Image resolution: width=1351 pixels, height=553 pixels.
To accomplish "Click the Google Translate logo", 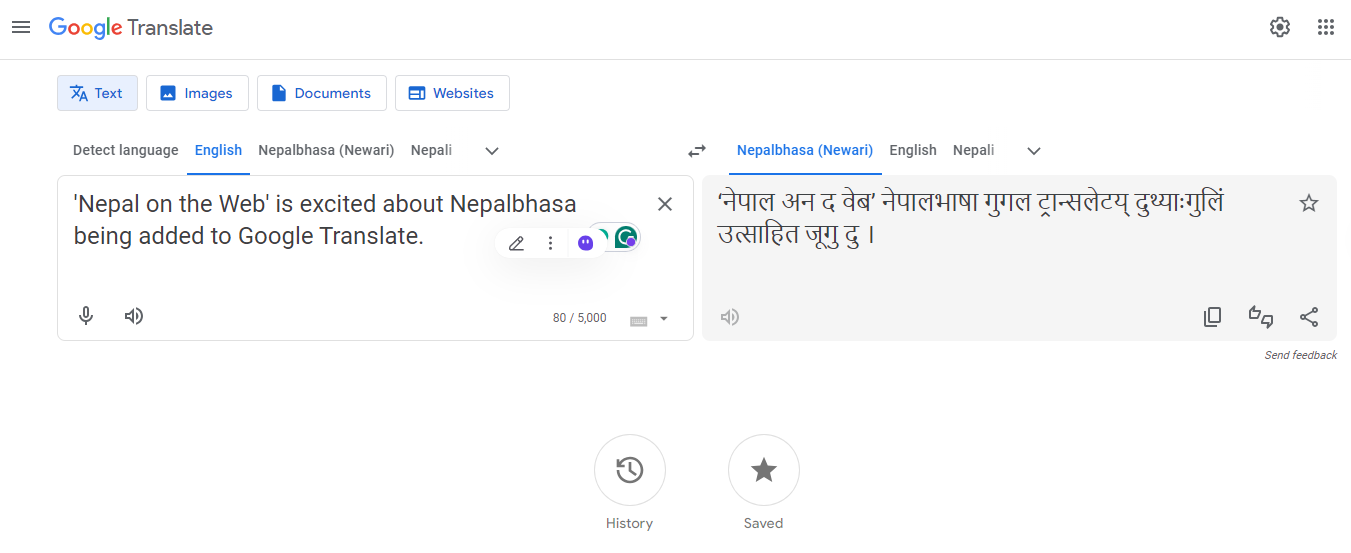I will click(x=131, y=28).
